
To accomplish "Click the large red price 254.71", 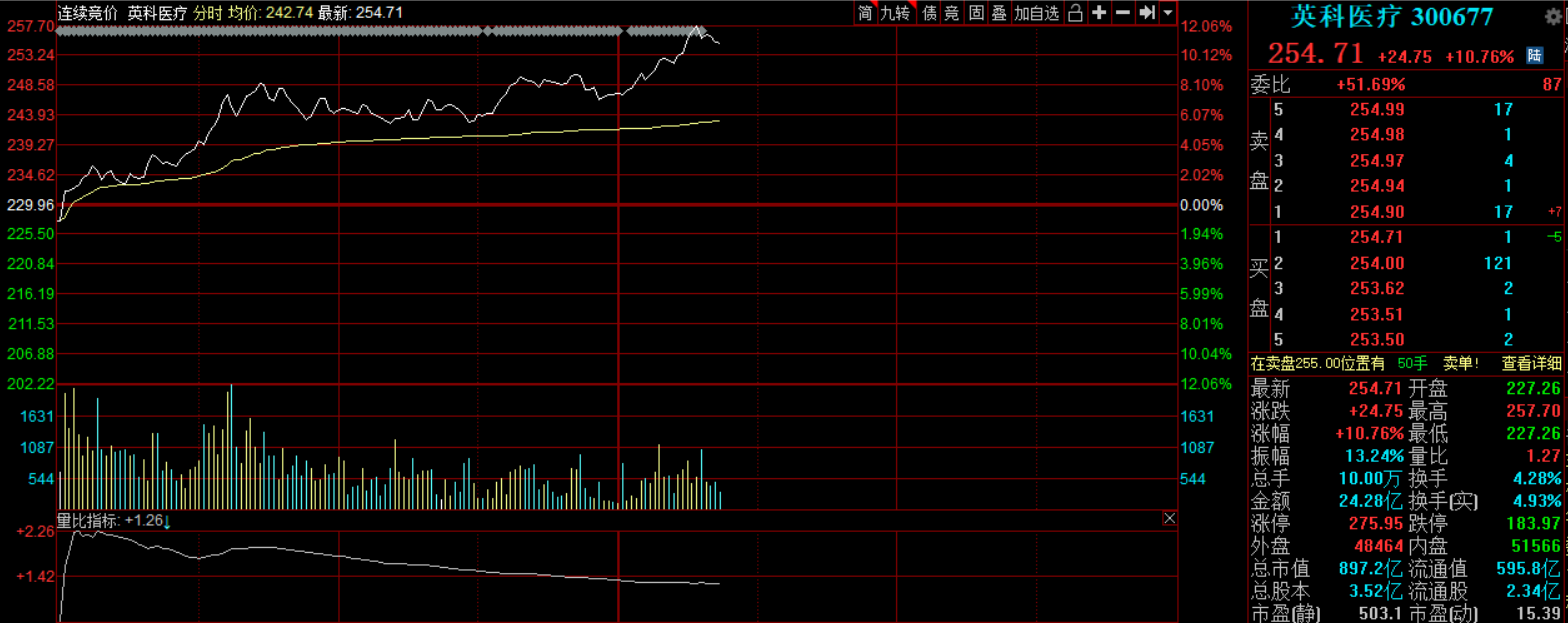I will click(x=1315, y=54).
